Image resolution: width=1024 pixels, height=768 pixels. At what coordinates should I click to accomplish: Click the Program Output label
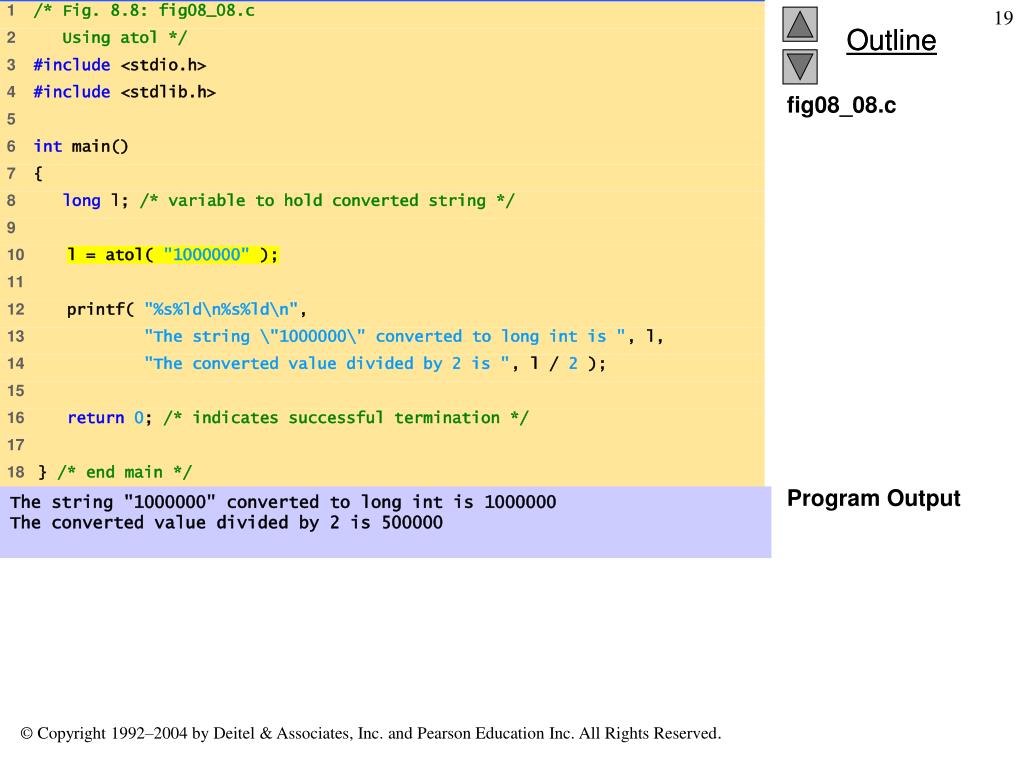point(873,498)
